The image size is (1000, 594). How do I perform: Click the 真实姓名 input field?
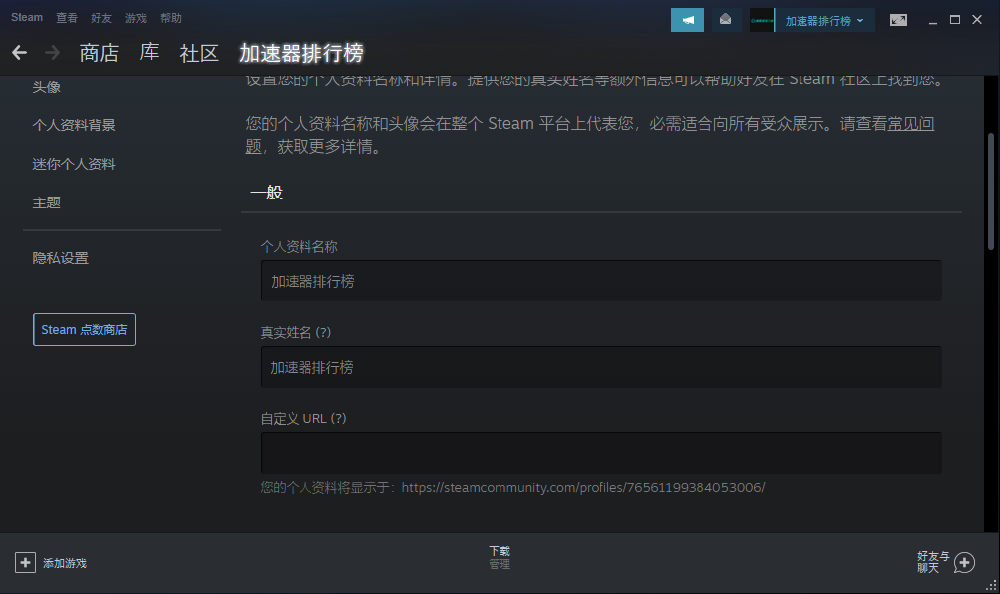[x=601, y=367]
